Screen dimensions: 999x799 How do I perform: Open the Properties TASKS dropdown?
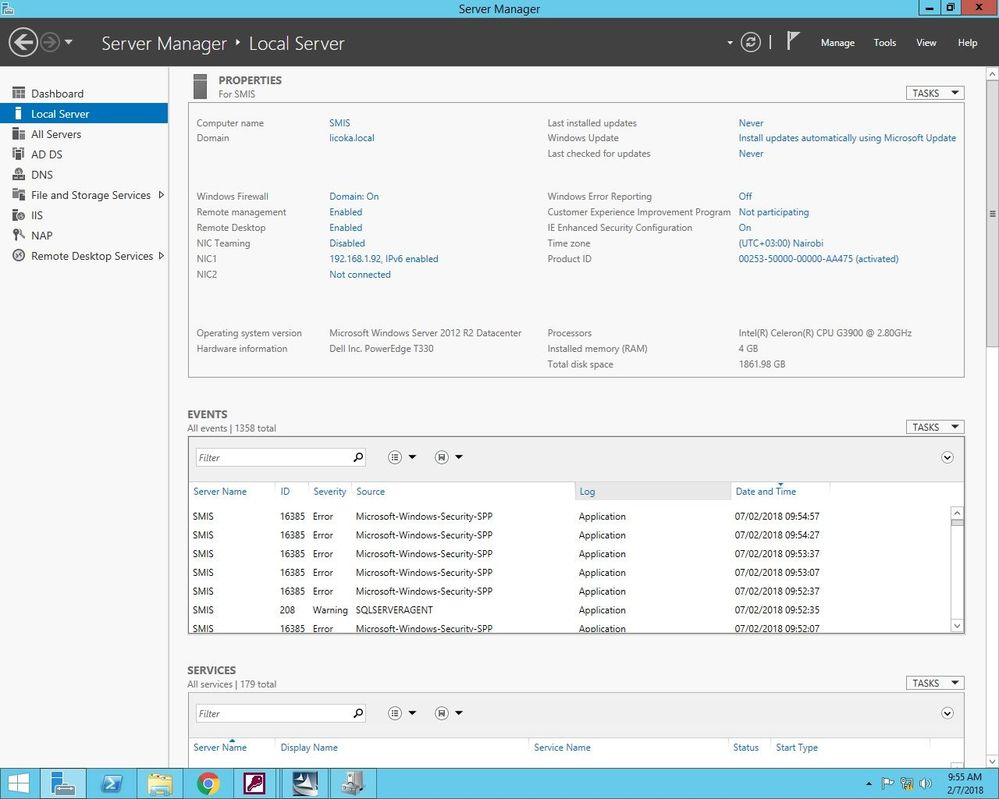point(935,93)
